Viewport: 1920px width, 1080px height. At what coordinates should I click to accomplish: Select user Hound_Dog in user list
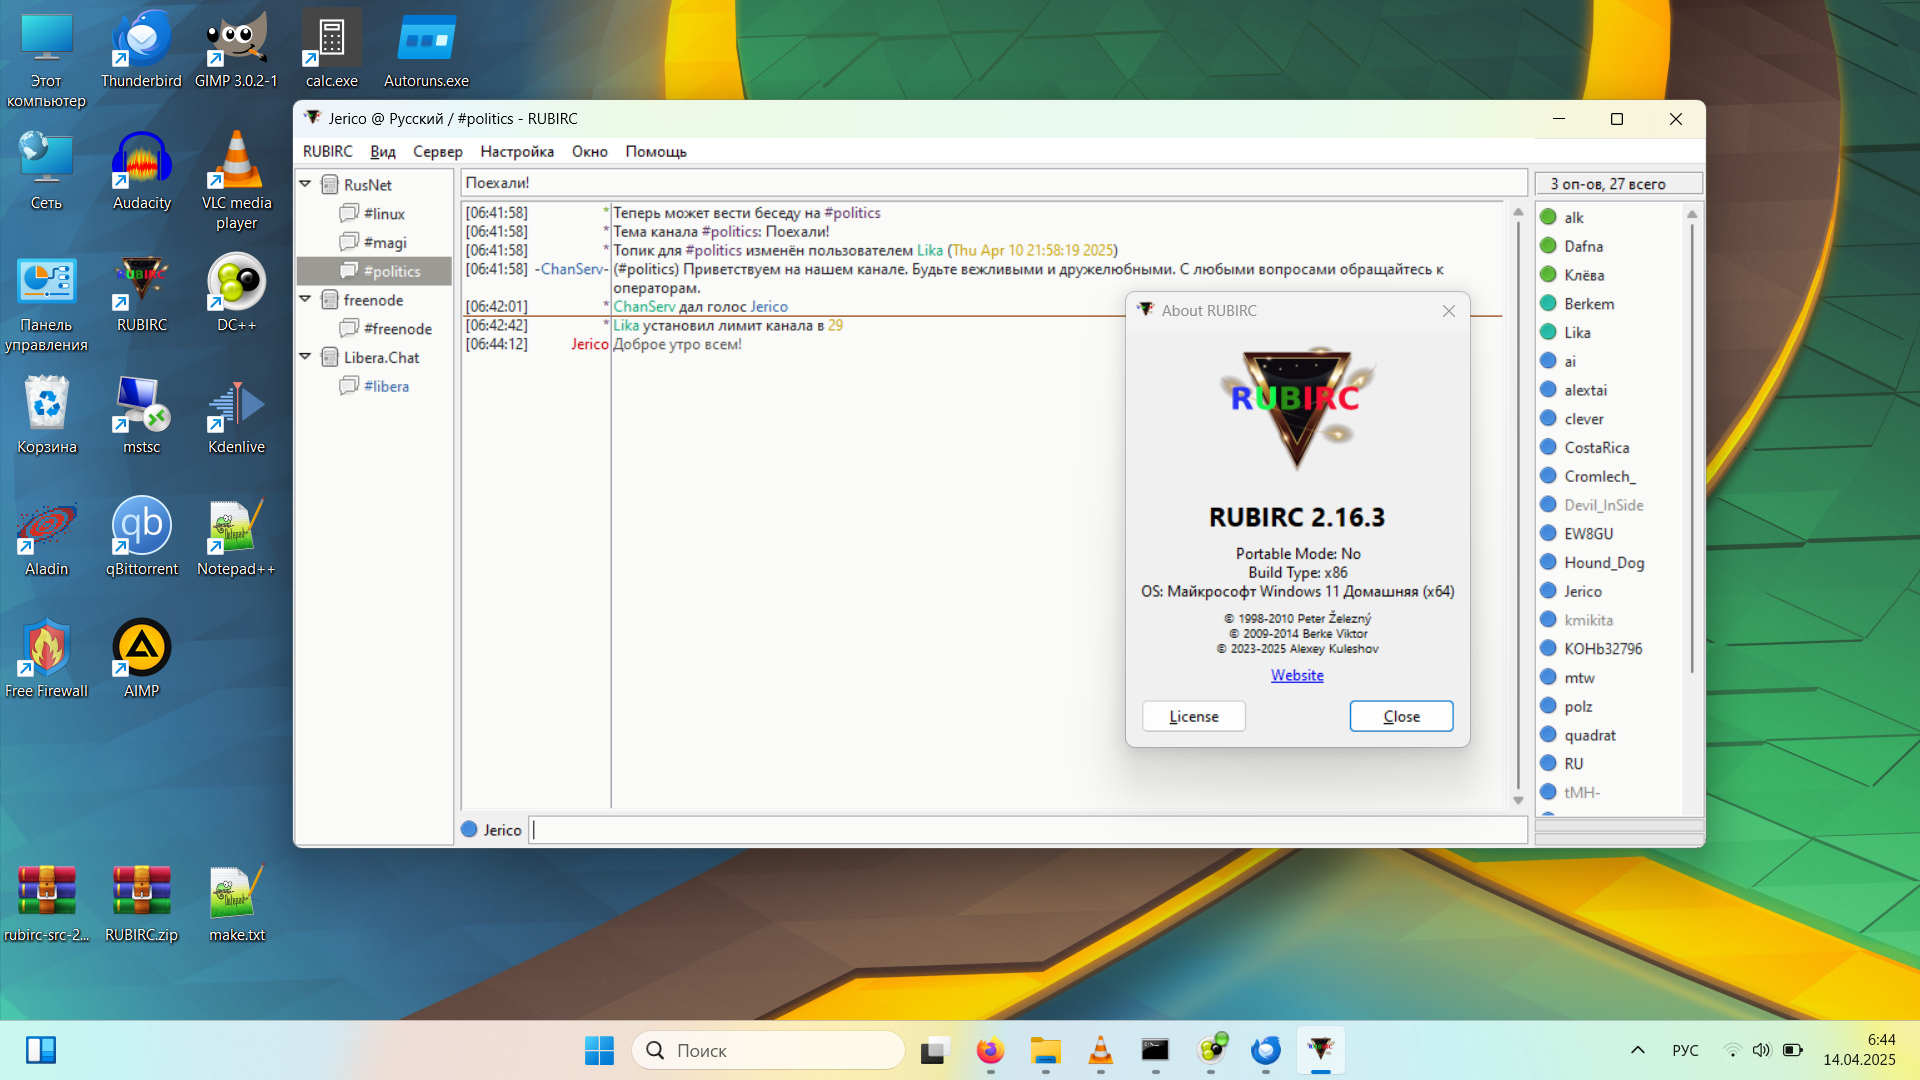coord(1603,562)
